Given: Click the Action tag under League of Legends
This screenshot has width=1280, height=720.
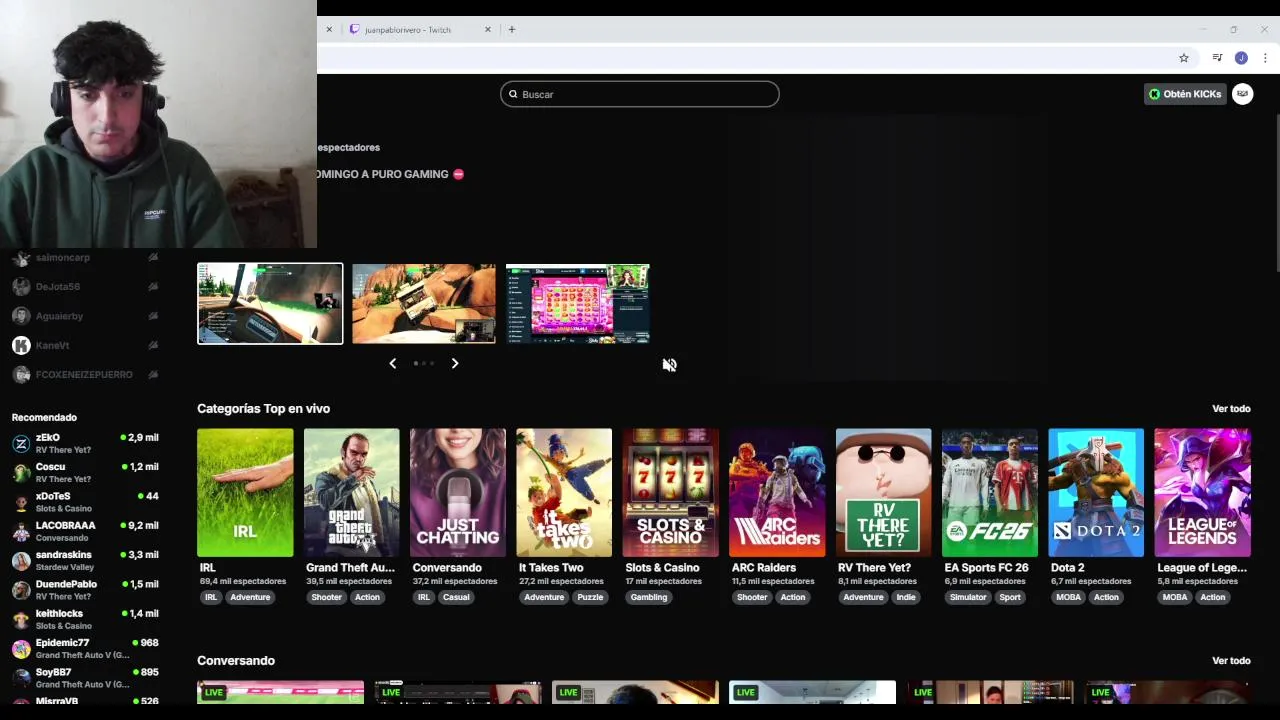Looking at the screenshot, I should [1213, 597].
